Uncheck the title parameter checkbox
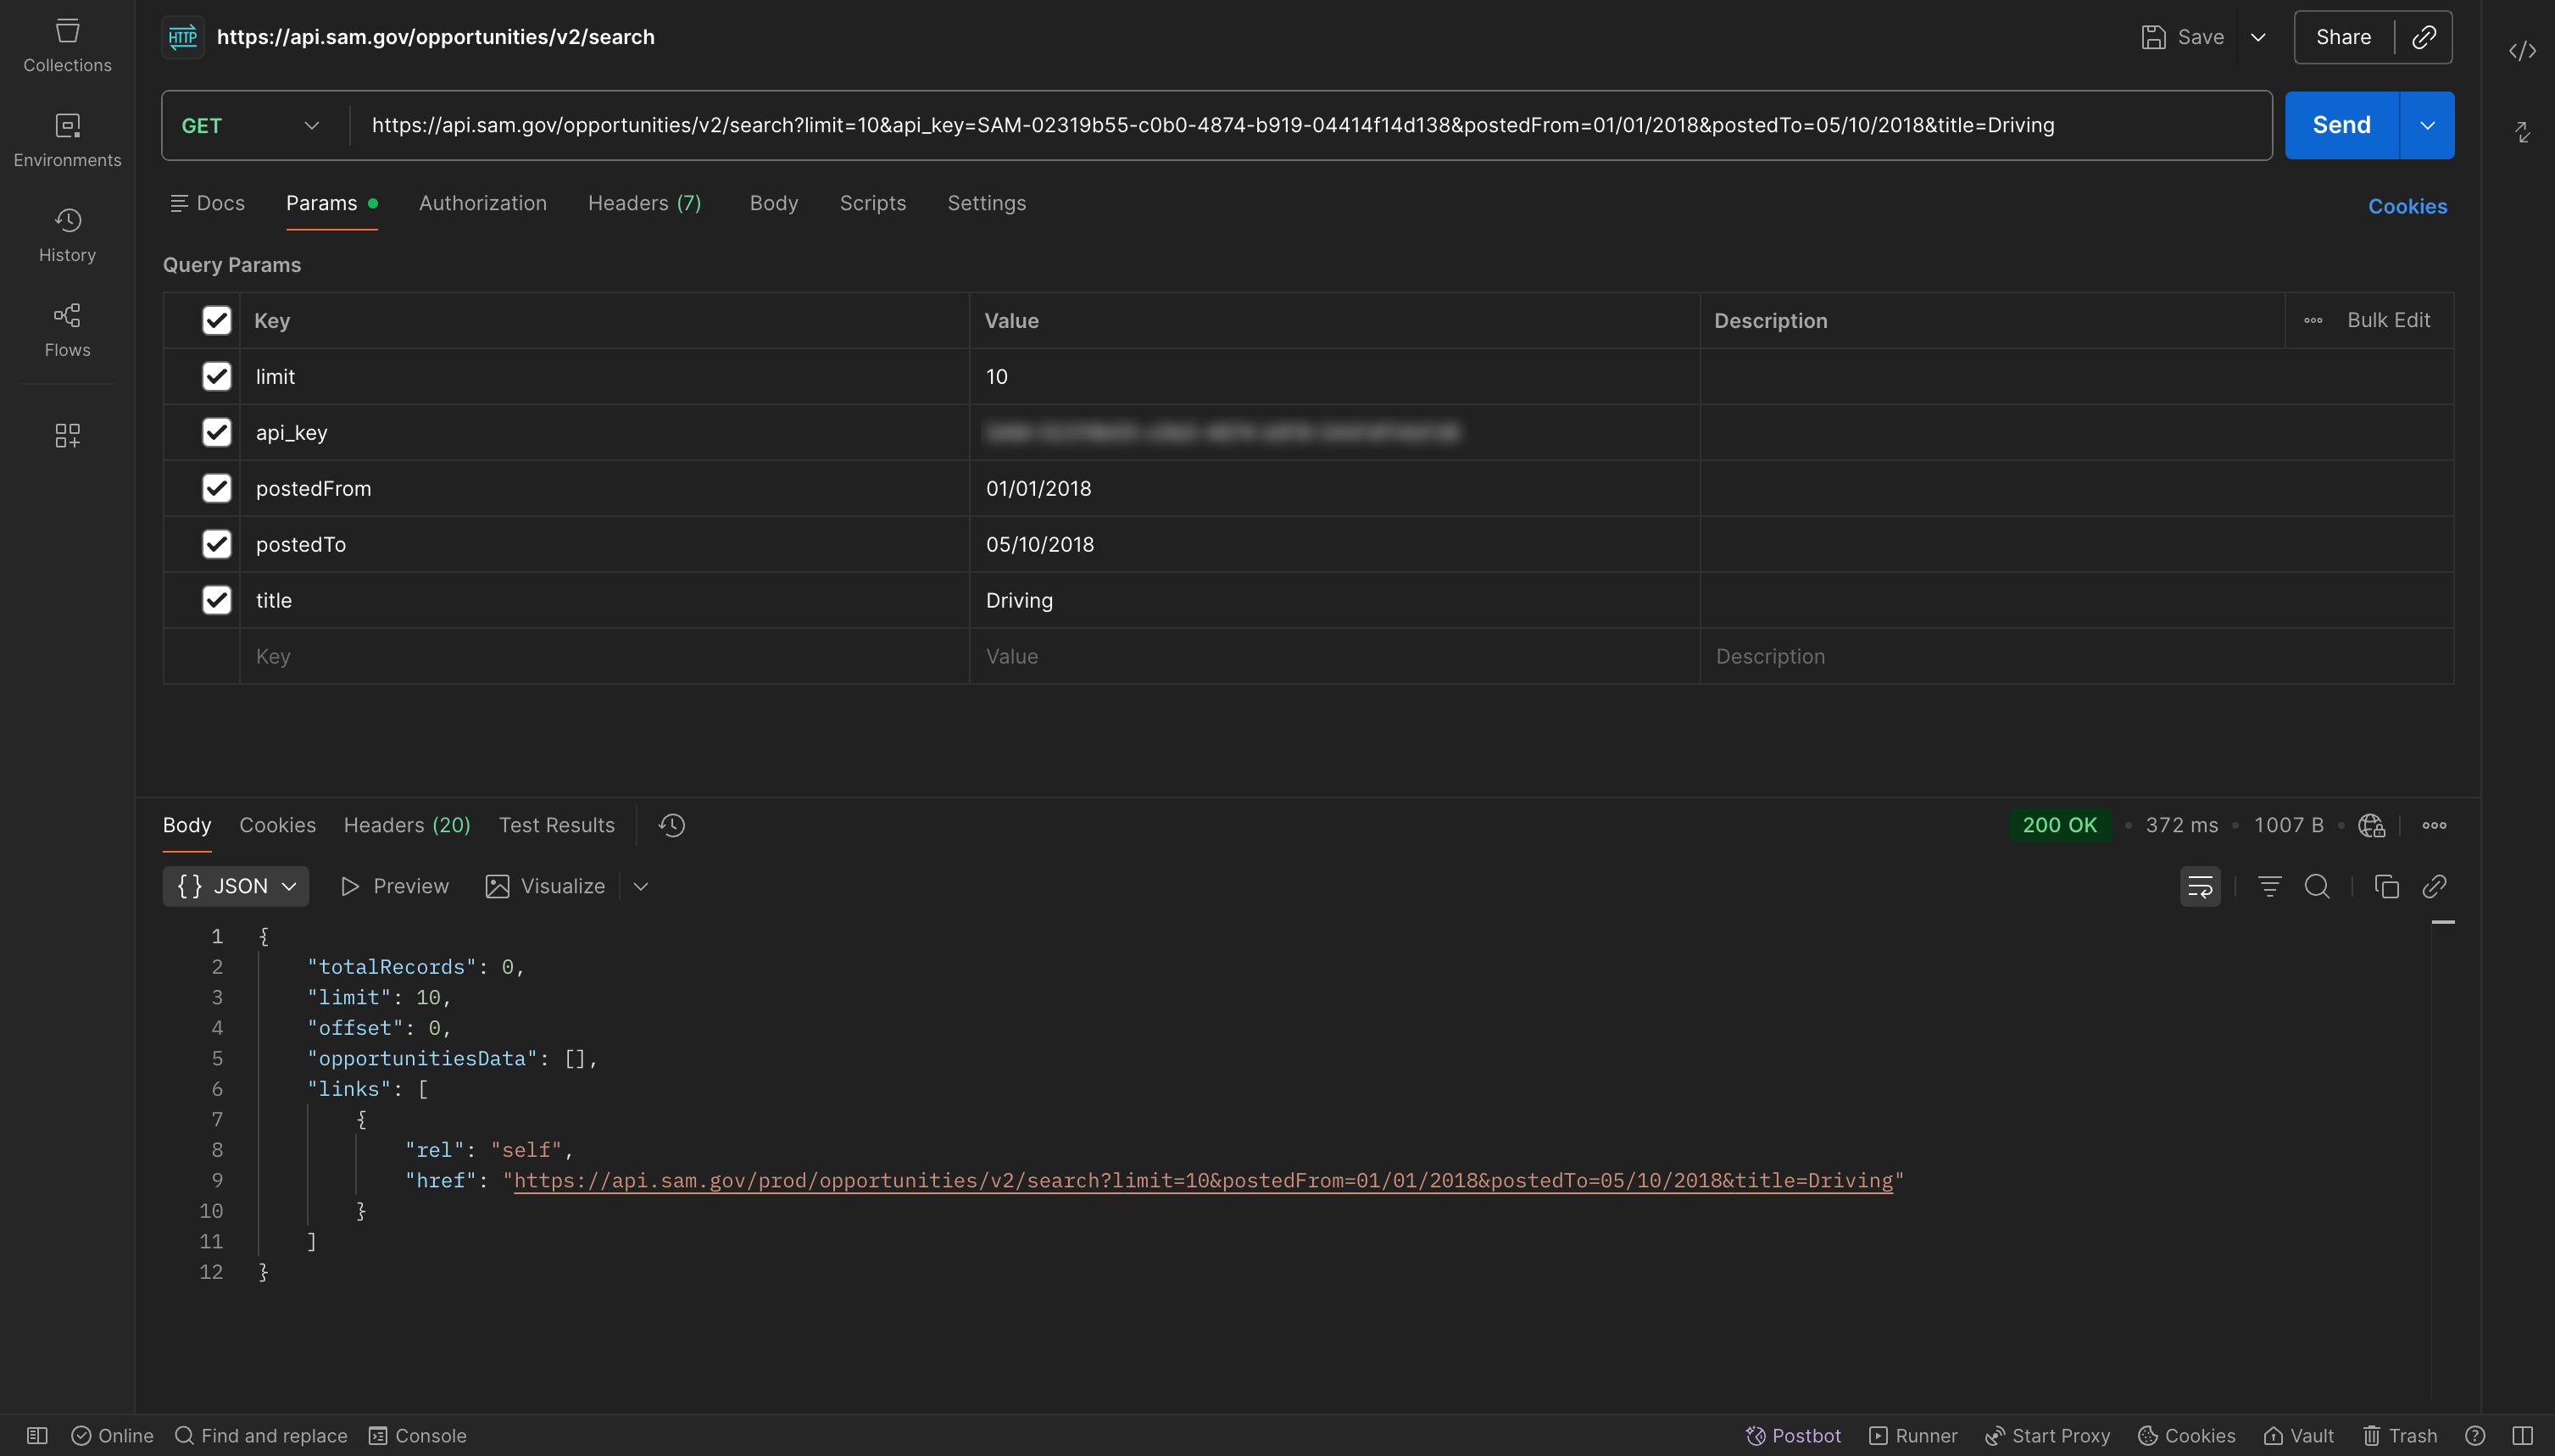 [x=216, y=600]
